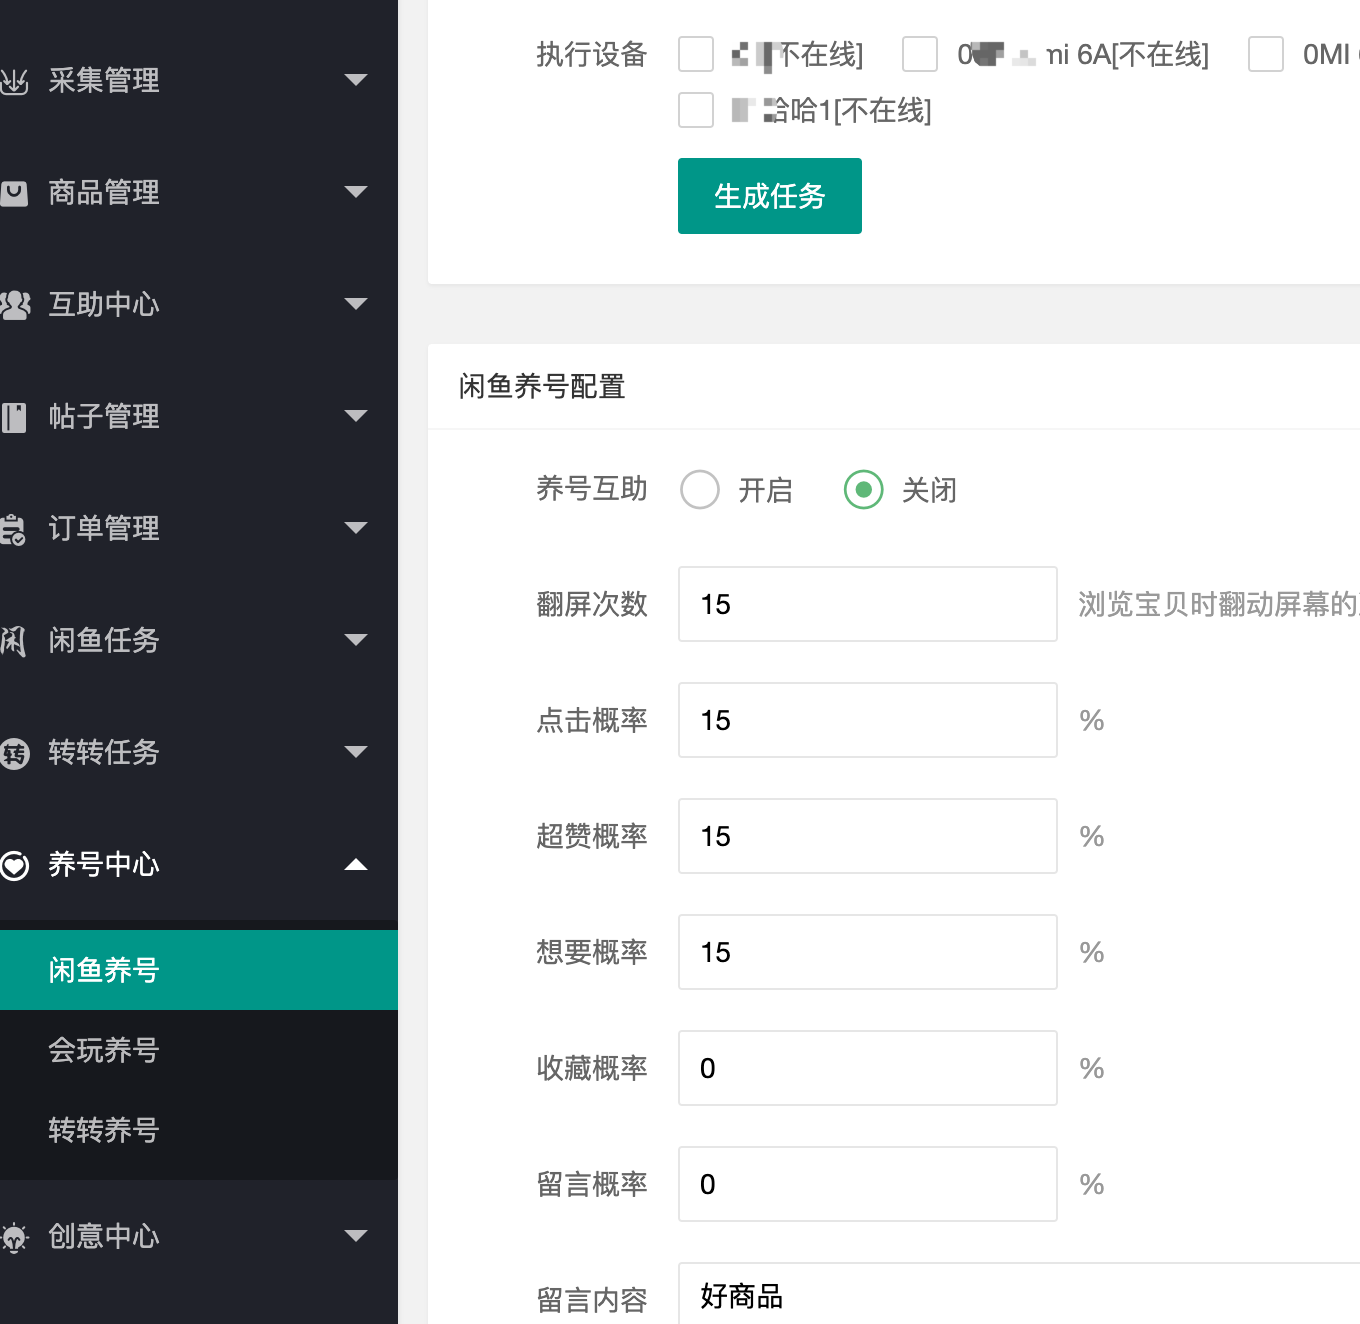
Task: Click the 生成任务 button
Action: (769, 196)
